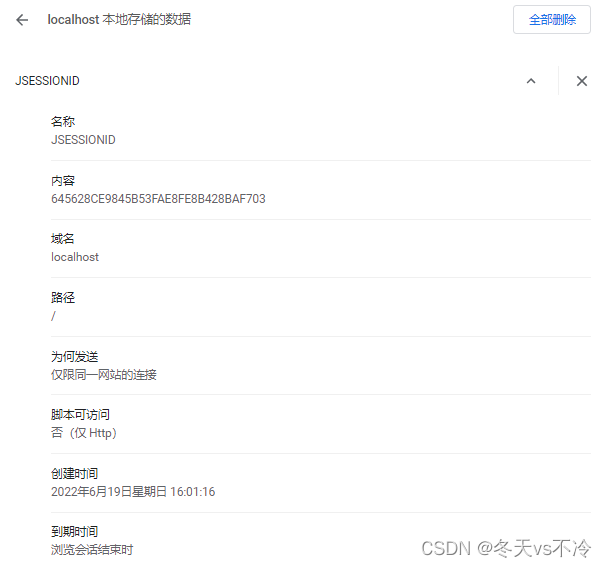This screenshot has height=568, width=607.
Task: Click the 域名 field label
Action: pos(62,239)
